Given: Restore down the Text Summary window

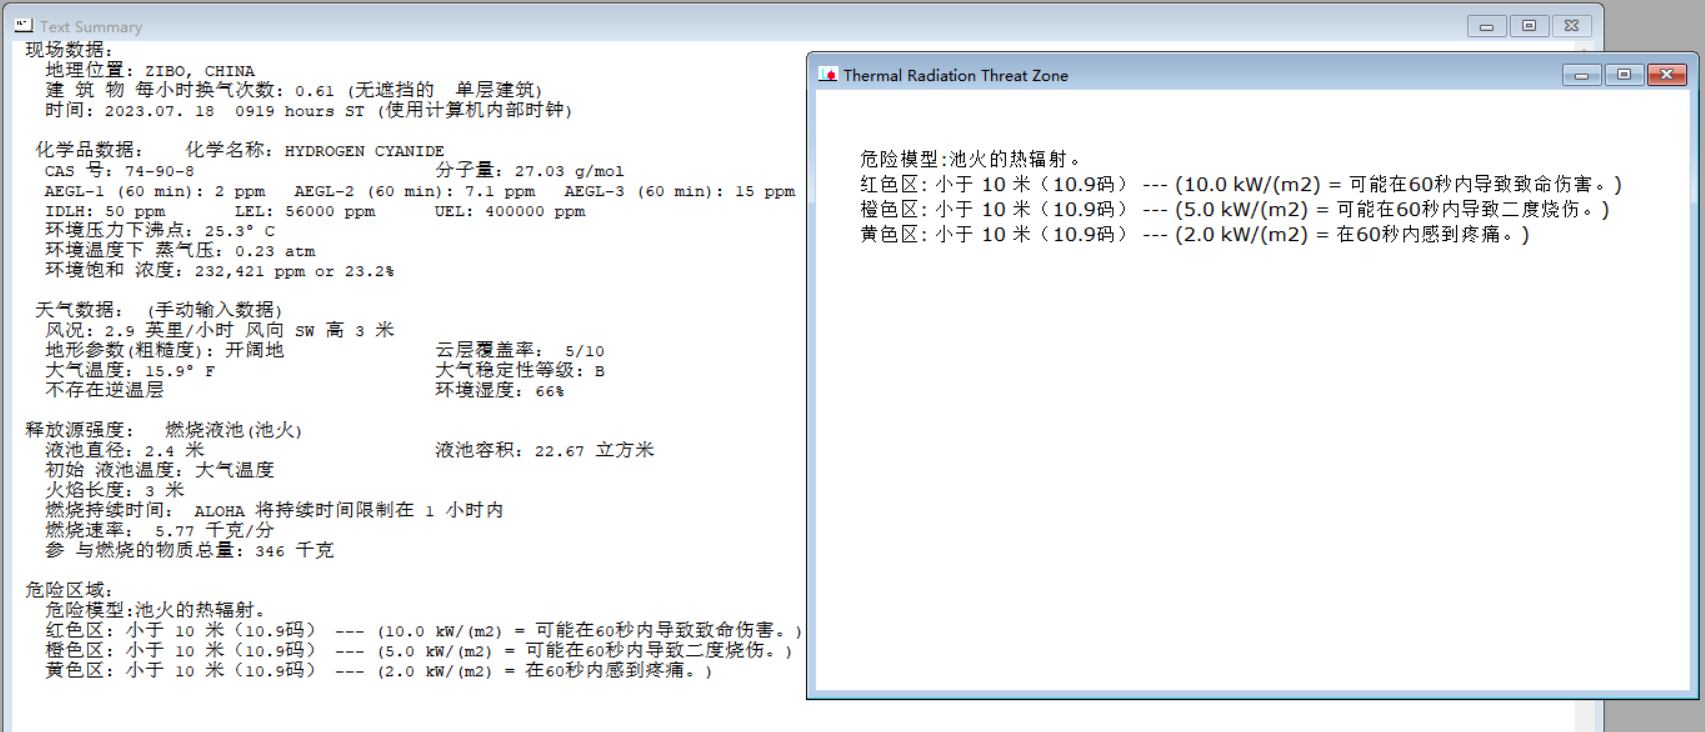Looking at the screenshot, I should coord(1529,26).
